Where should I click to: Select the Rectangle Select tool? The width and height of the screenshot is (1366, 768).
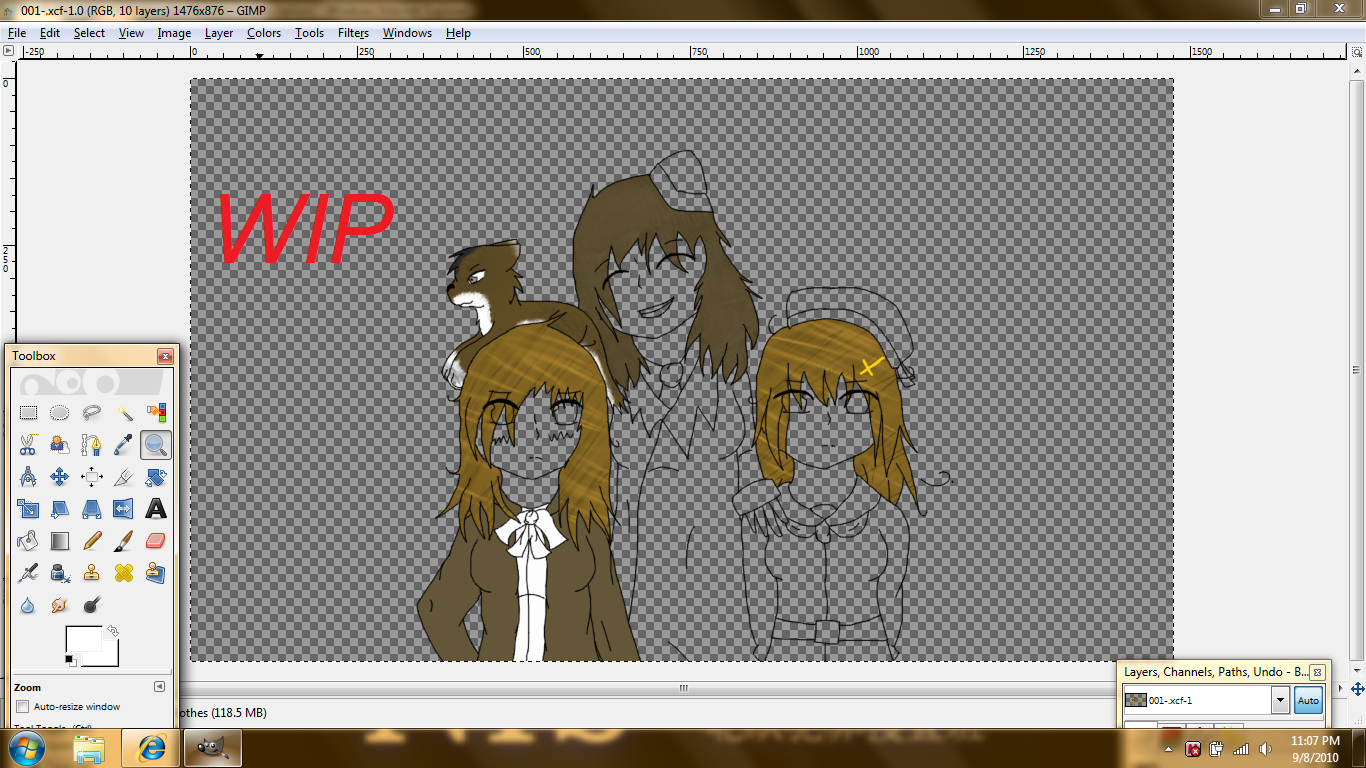(28, 412)
